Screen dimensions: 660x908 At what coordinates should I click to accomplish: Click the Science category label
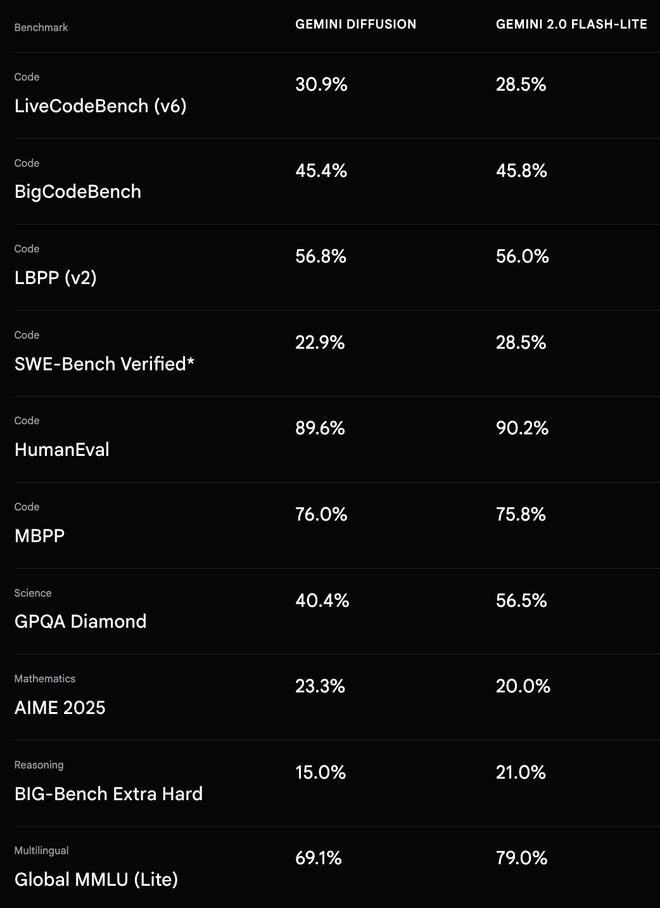pos(33,593)
